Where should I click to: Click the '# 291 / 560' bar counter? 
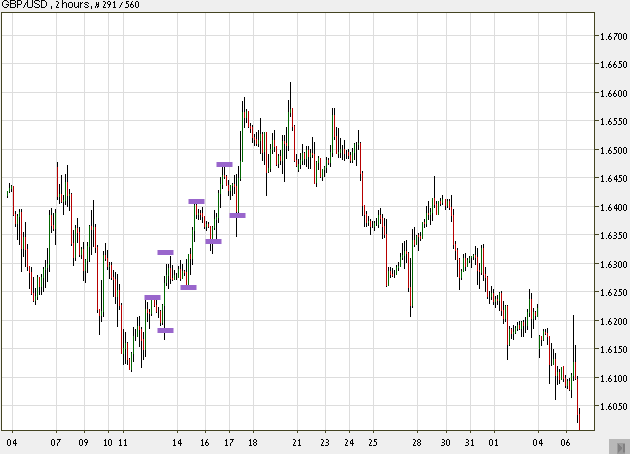(x=117, y=5)
